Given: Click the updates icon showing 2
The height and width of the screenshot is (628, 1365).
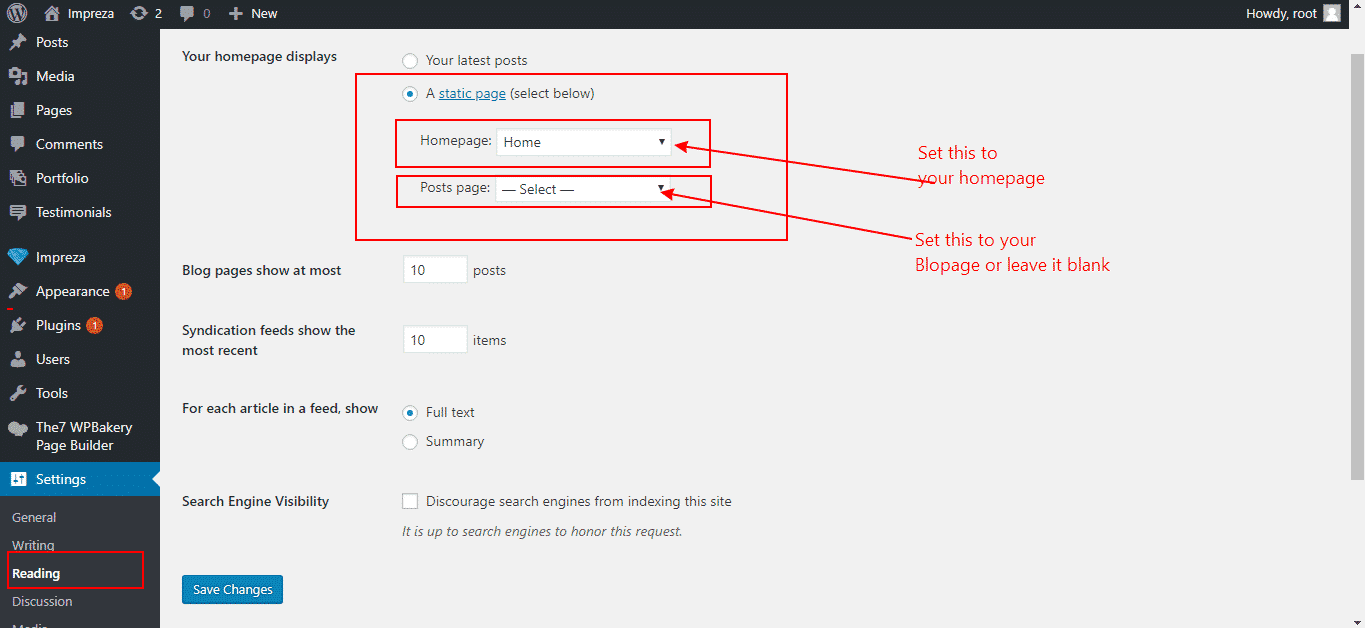Looking at the screenshot, I should tap(139, 13).
